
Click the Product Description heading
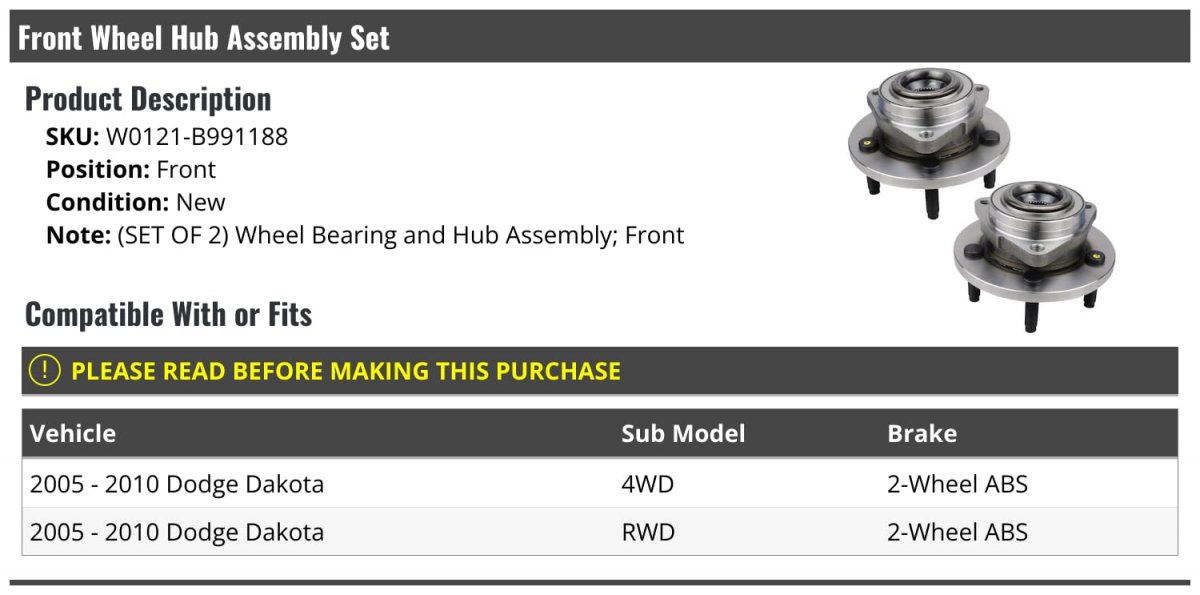148,99
